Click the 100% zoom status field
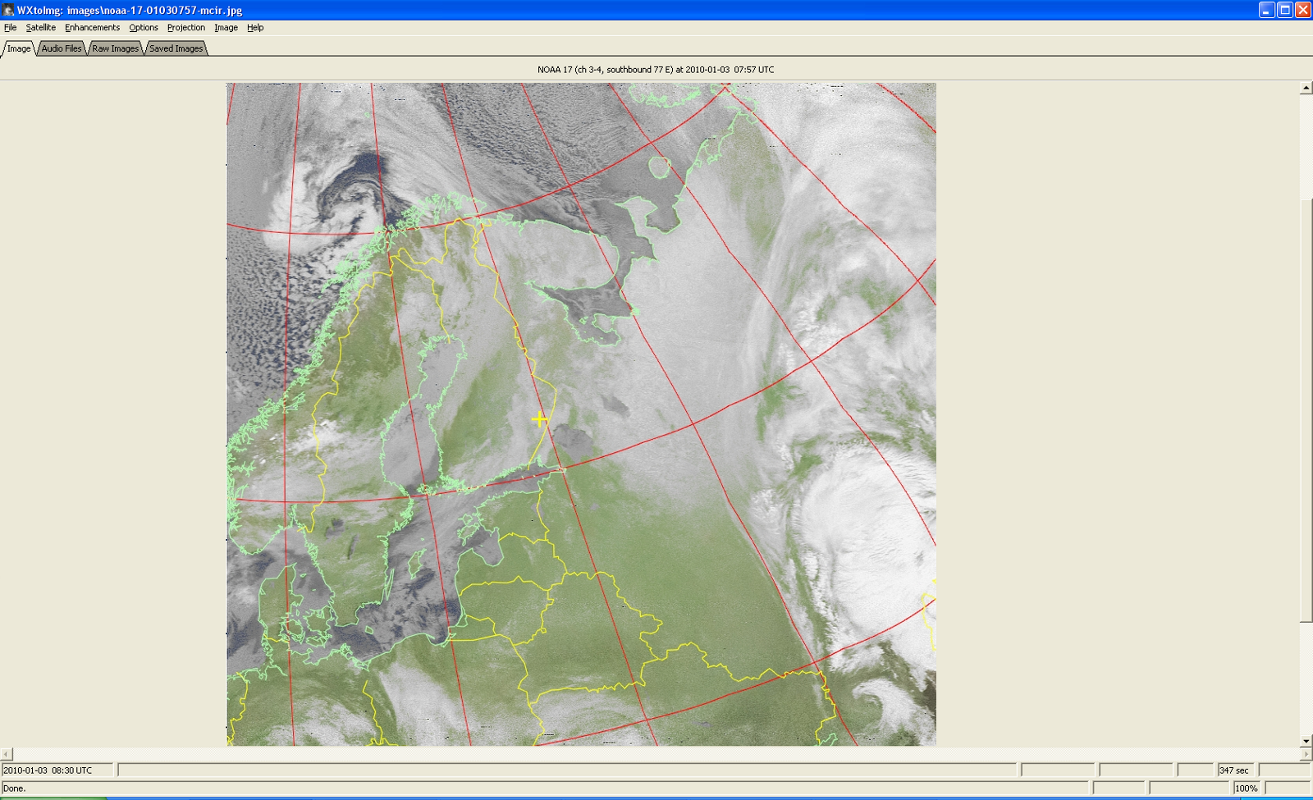1313x800 pixels. (x=1246, y=788)
